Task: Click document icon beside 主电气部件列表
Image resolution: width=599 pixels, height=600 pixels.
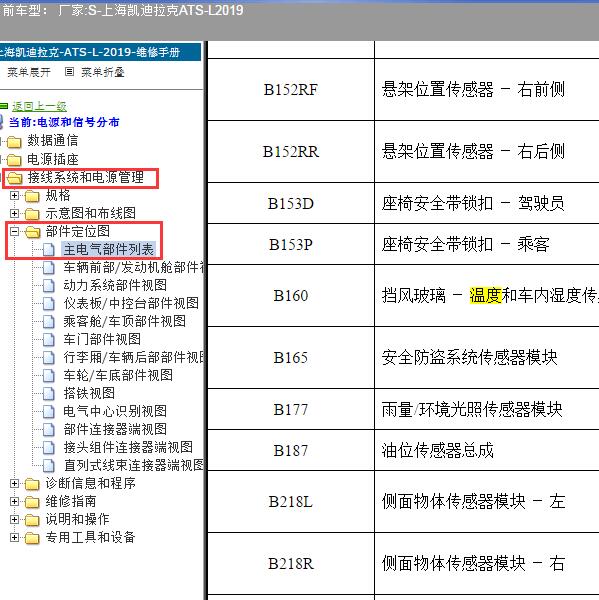Action: coord(49,249)
